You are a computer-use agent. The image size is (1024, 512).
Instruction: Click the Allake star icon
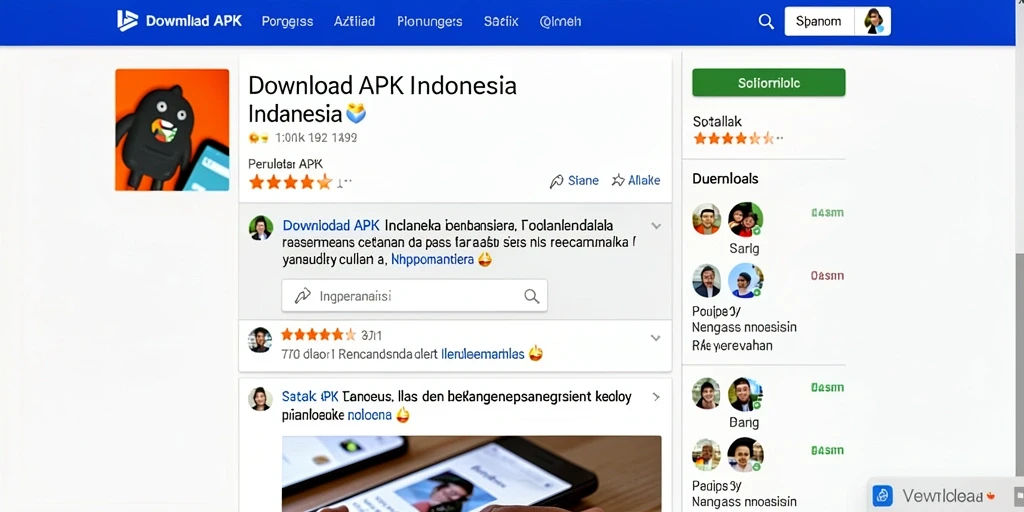617,180
